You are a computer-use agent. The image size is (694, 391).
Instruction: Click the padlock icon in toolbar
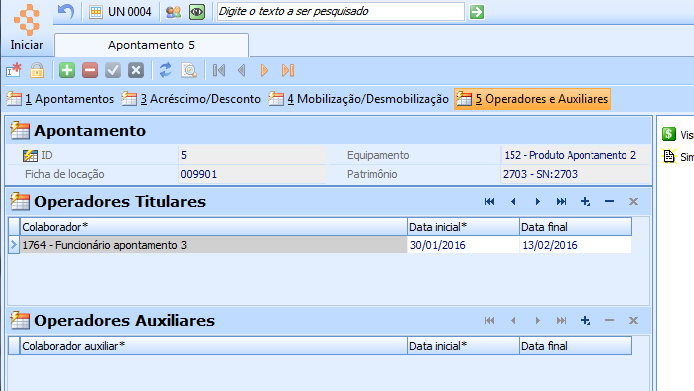tap(37, 70)
